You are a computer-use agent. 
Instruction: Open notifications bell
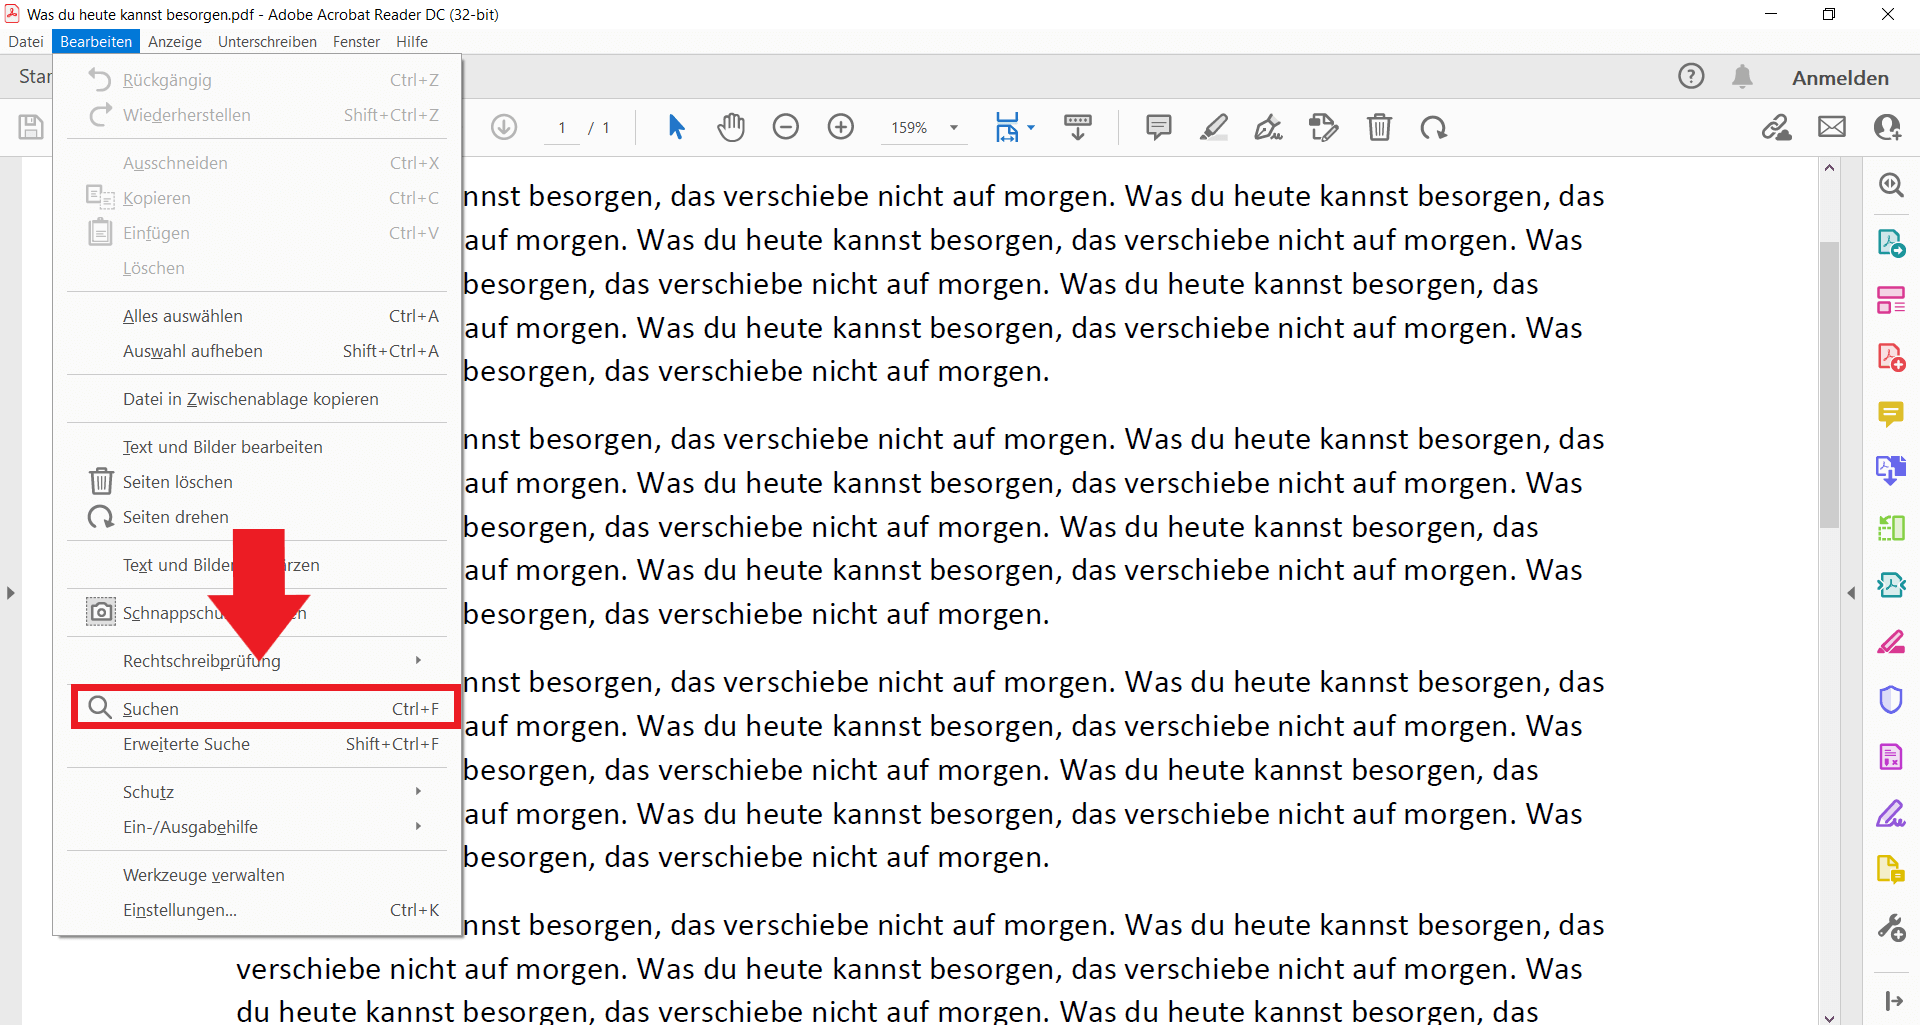[x=1742, y=76]
